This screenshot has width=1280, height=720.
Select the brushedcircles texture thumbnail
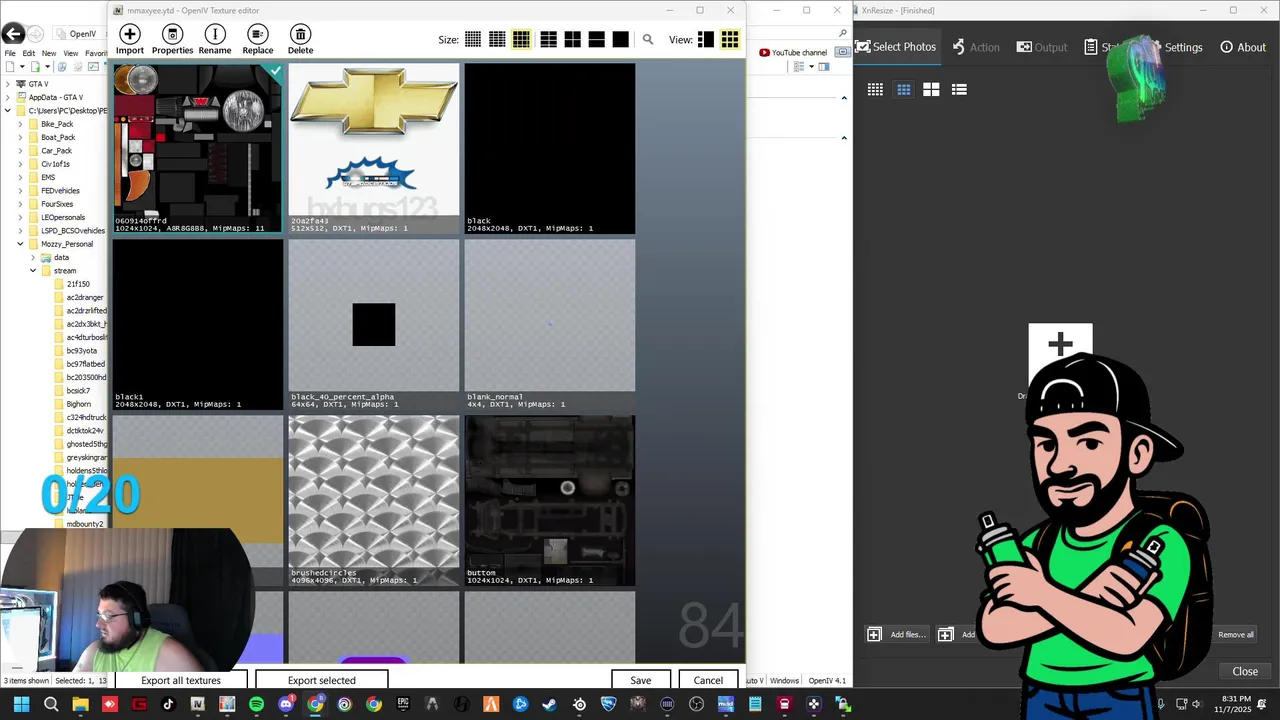click(374, 500)
